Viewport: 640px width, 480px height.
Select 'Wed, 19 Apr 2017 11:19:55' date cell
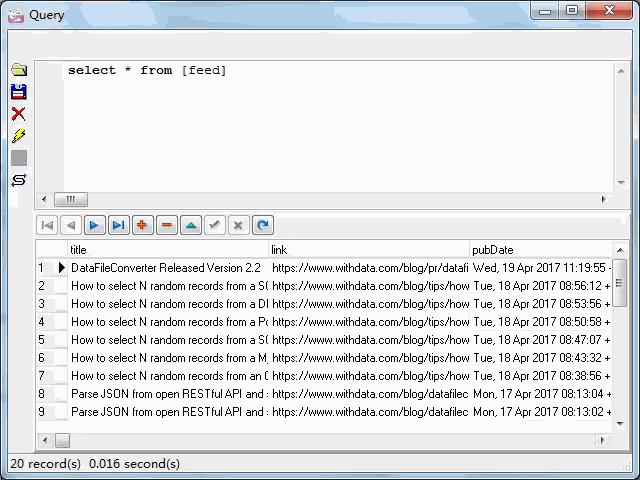click(541, 268)
